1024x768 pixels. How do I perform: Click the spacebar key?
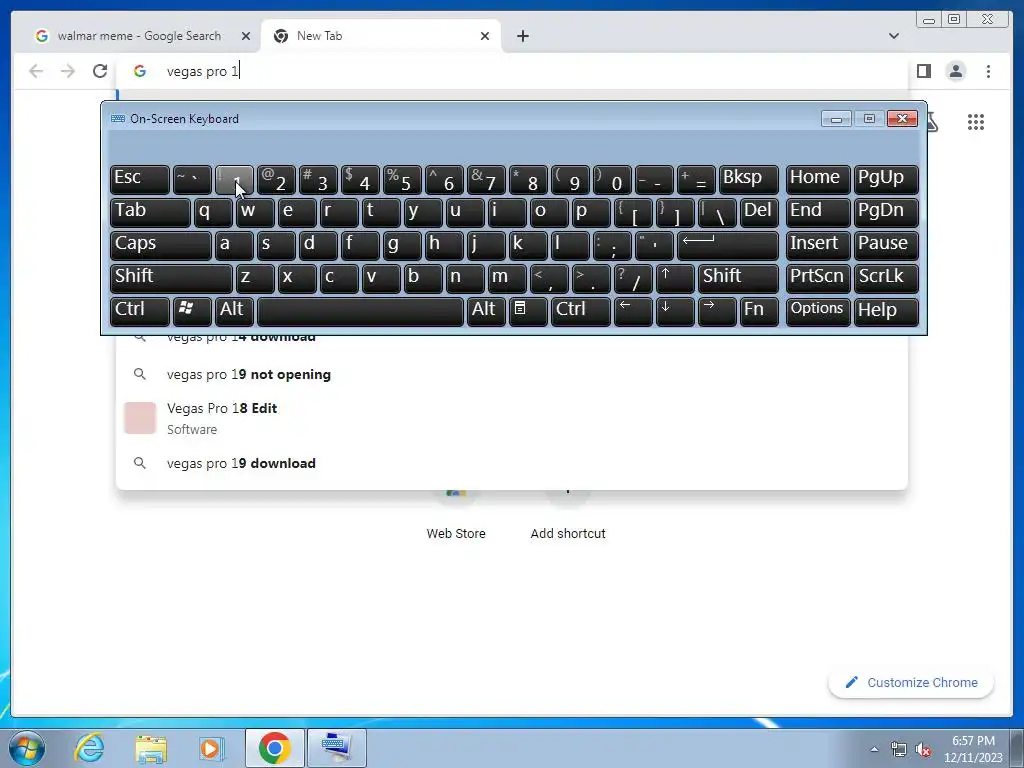pos(360,312)
